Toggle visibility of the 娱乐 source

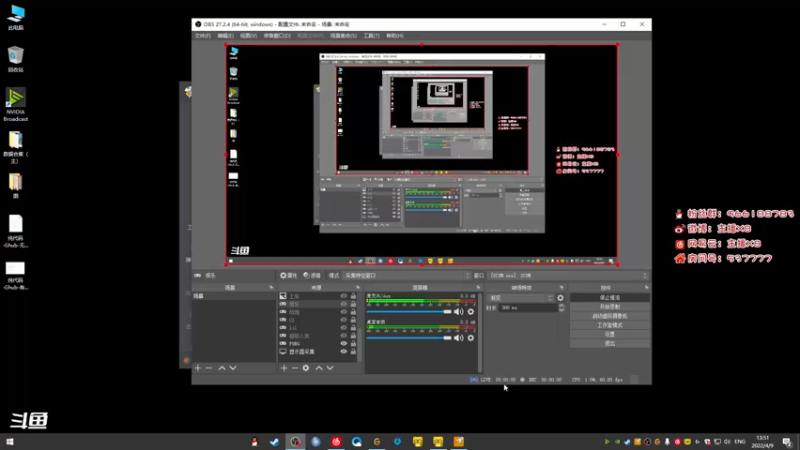pos(344,304)
